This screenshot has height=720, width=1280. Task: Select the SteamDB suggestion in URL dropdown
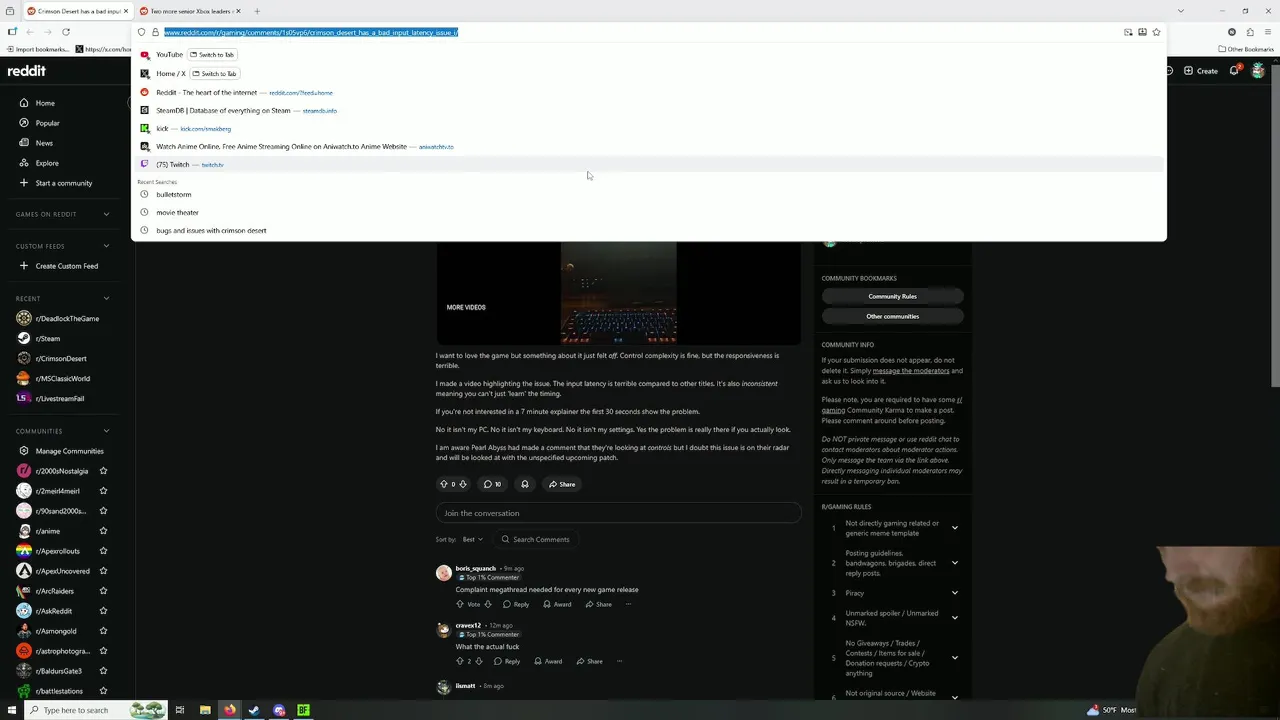648,110
